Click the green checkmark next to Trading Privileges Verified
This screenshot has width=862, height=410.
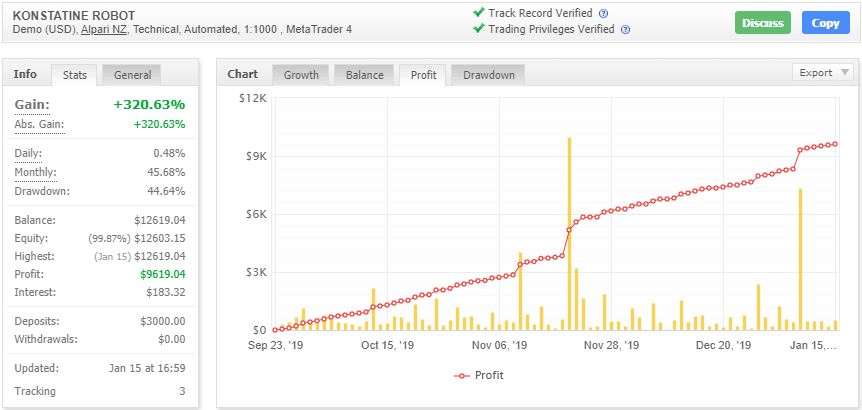(x=478, y=29)
